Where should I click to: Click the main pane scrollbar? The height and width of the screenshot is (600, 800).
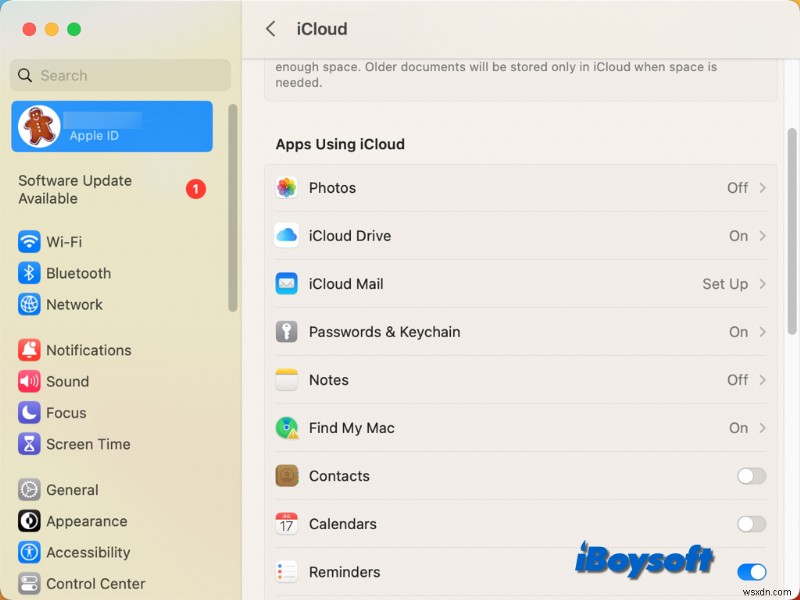tap(792, 231)
